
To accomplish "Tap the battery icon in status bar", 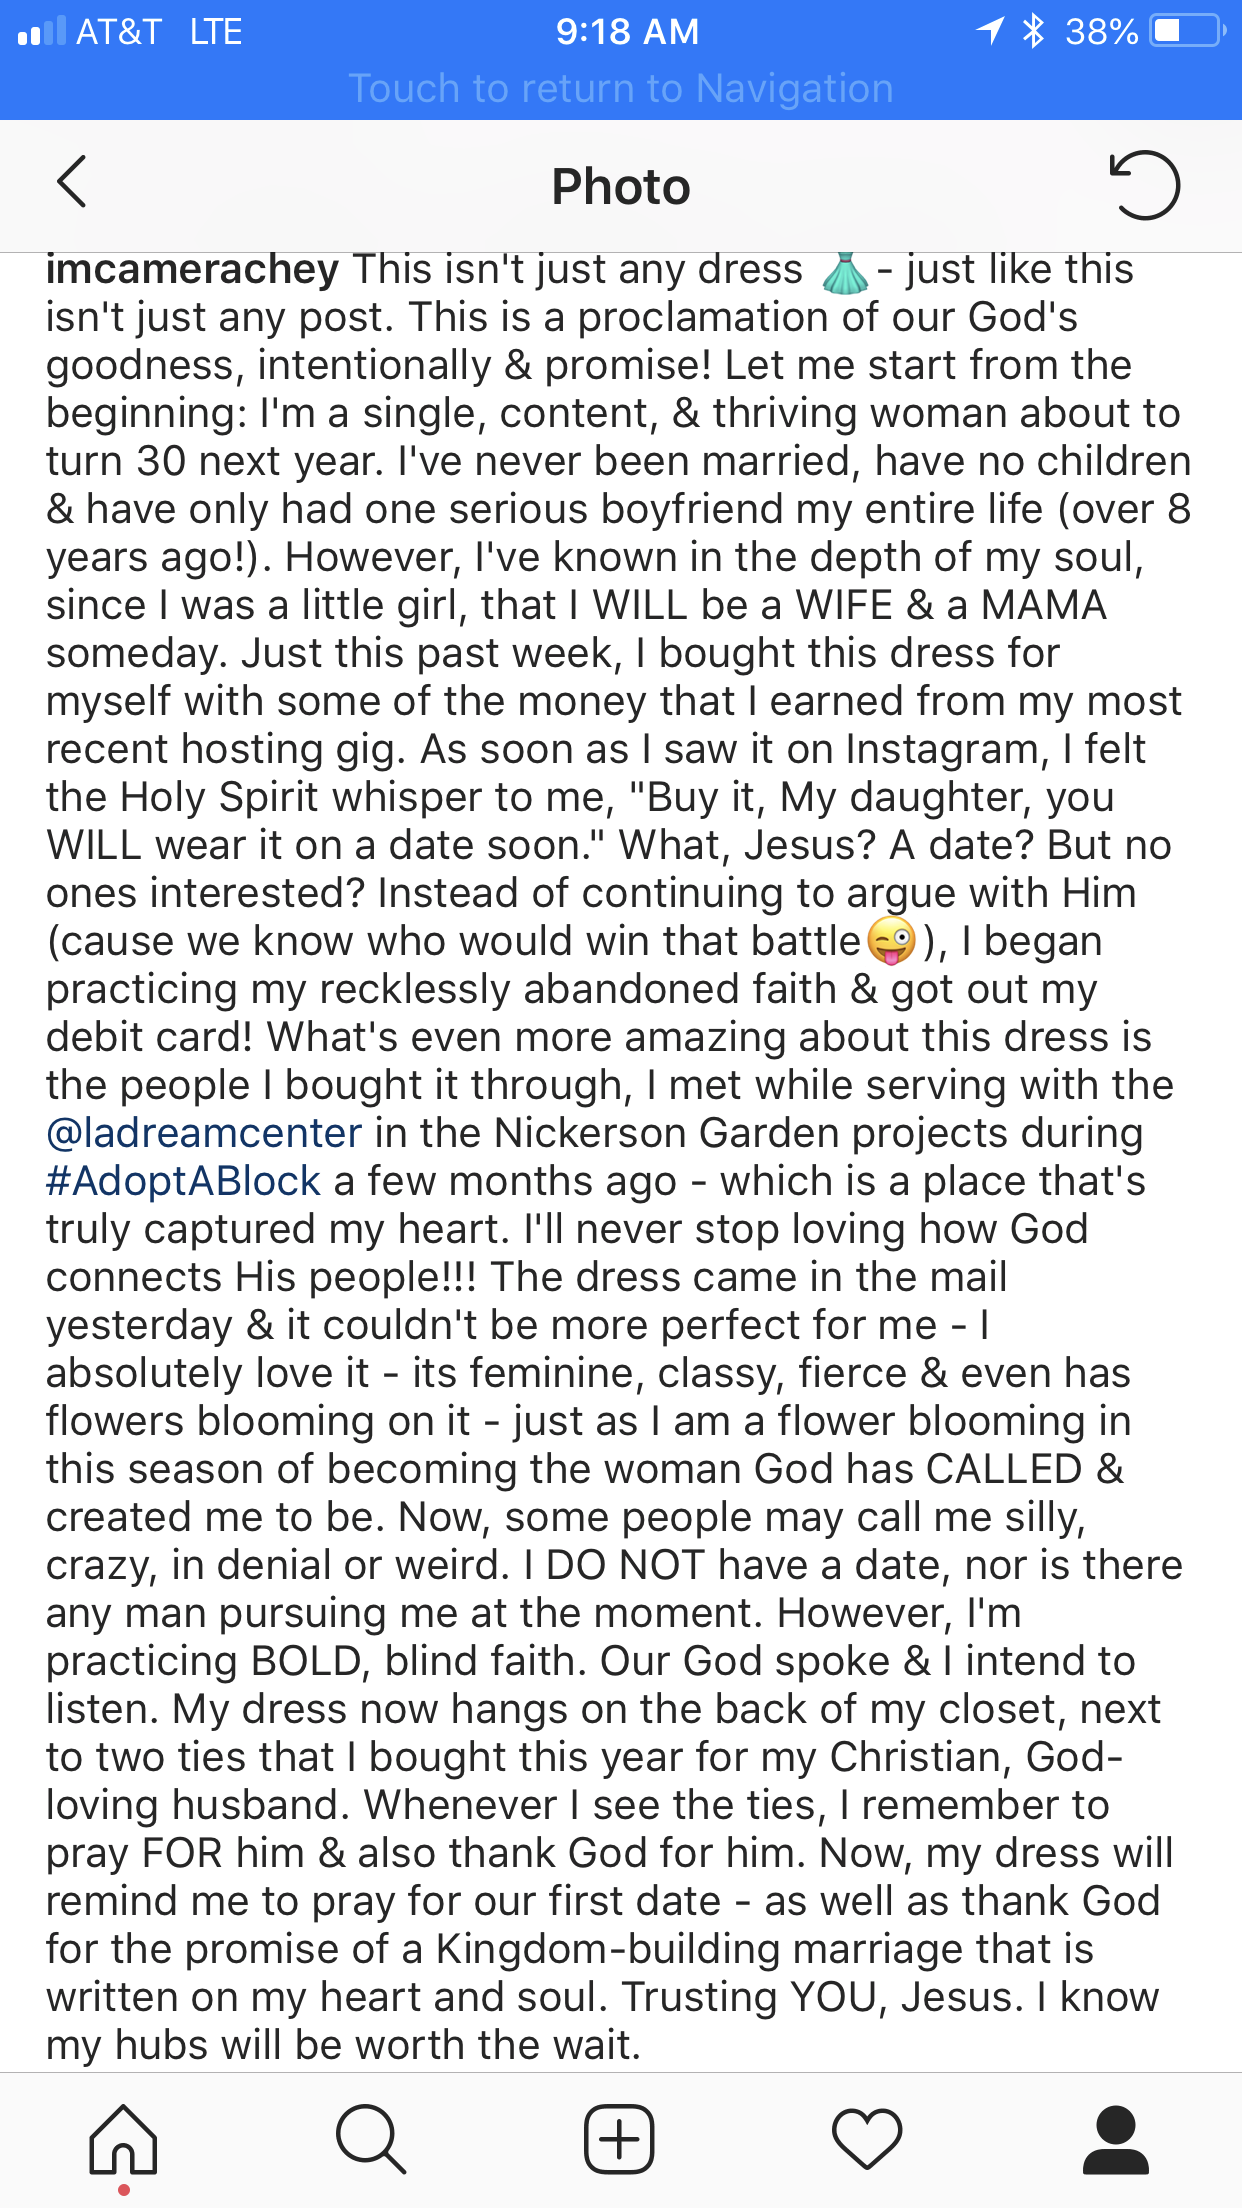I will [x=1187, y=32].
